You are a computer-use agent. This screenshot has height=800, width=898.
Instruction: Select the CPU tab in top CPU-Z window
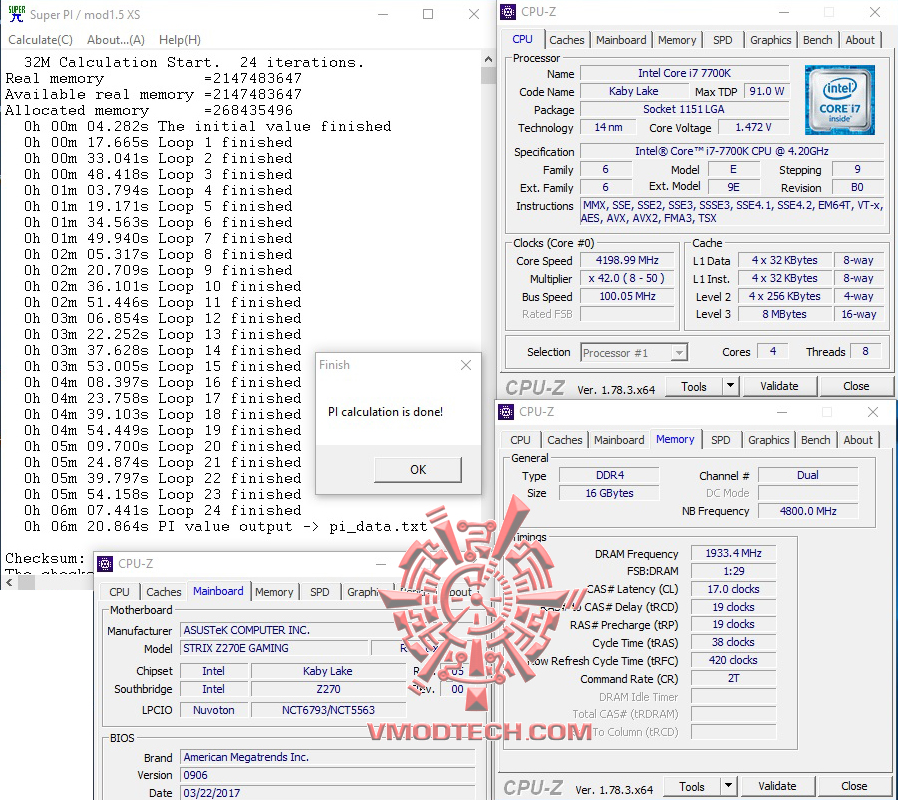[522, 40]
